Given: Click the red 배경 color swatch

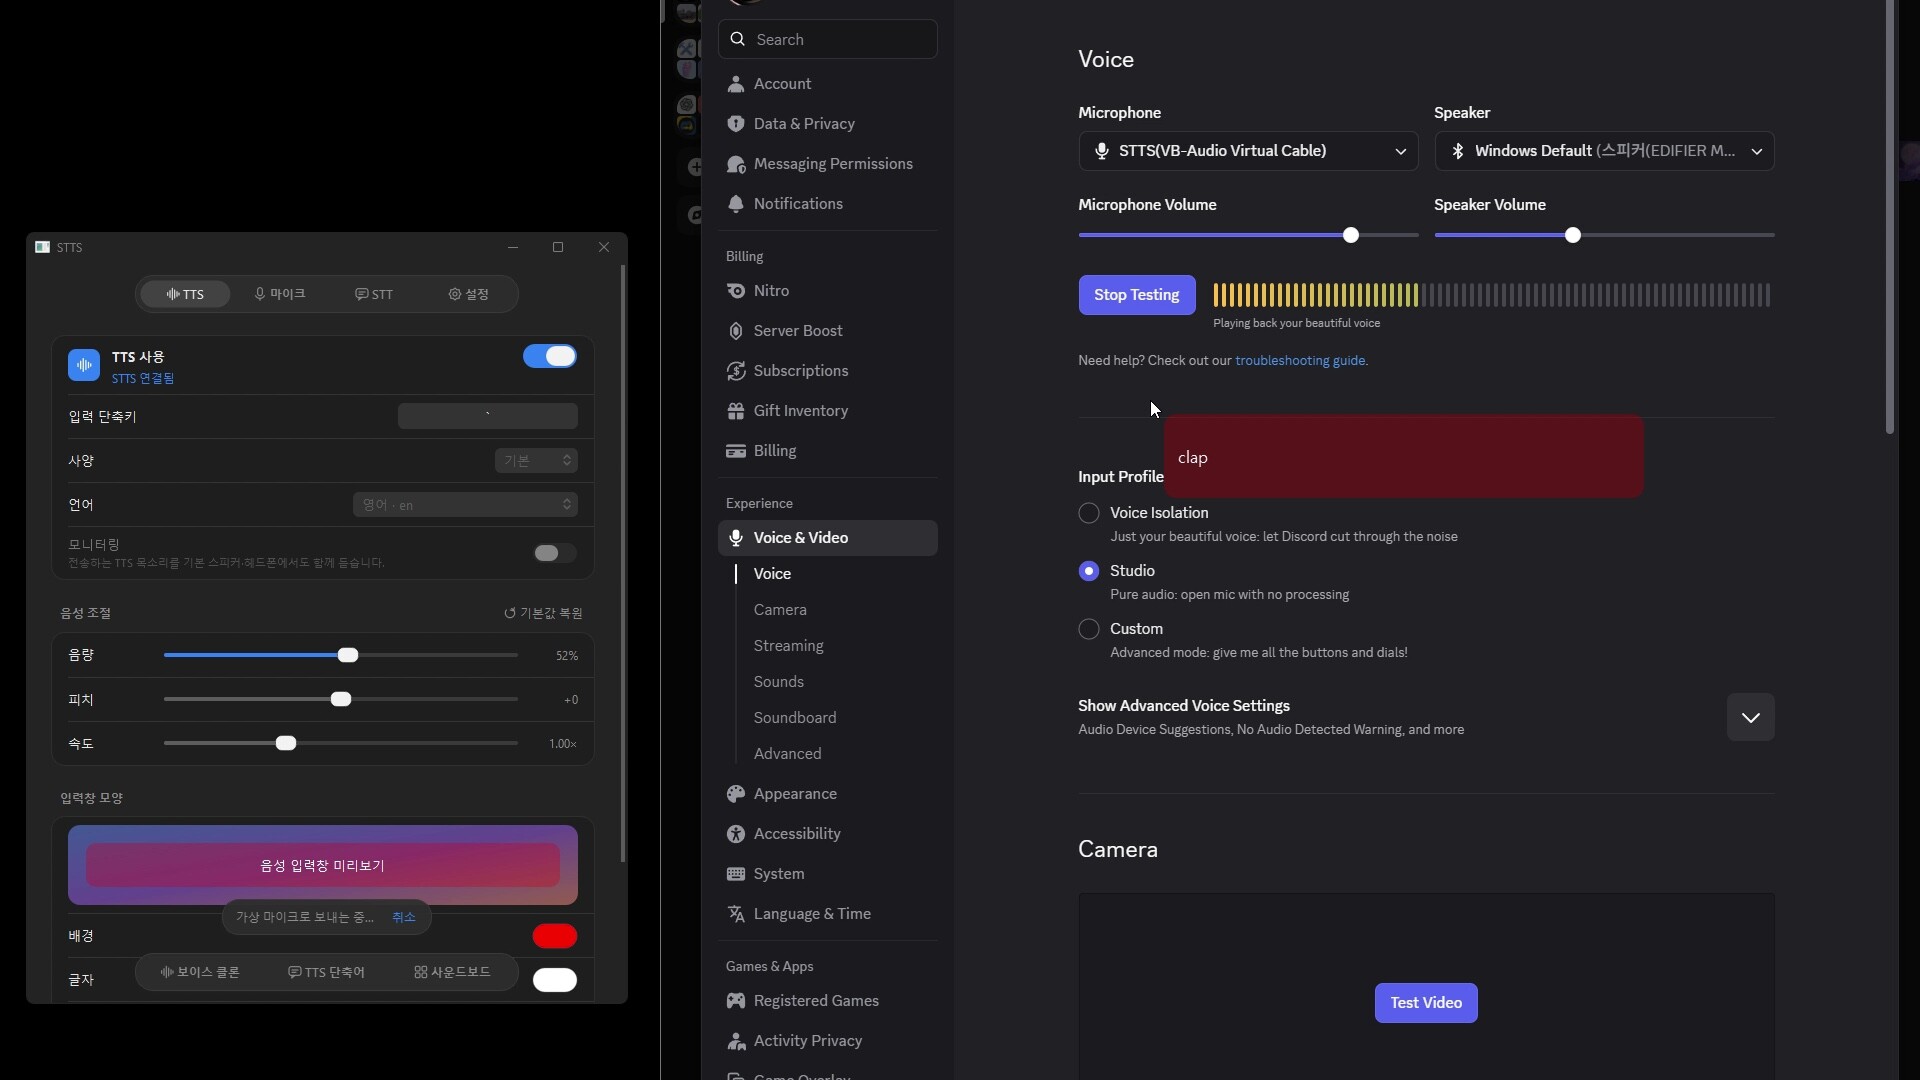Looking at the screenshot, I should tap(555, 936).
